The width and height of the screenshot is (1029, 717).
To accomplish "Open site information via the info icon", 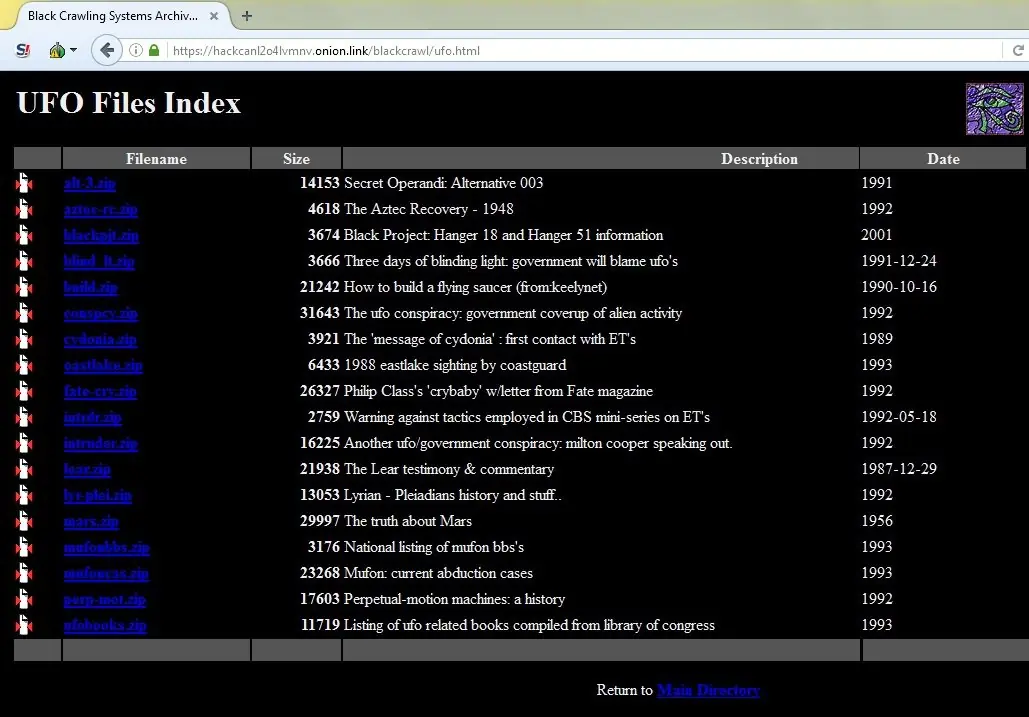I will 136,51.
